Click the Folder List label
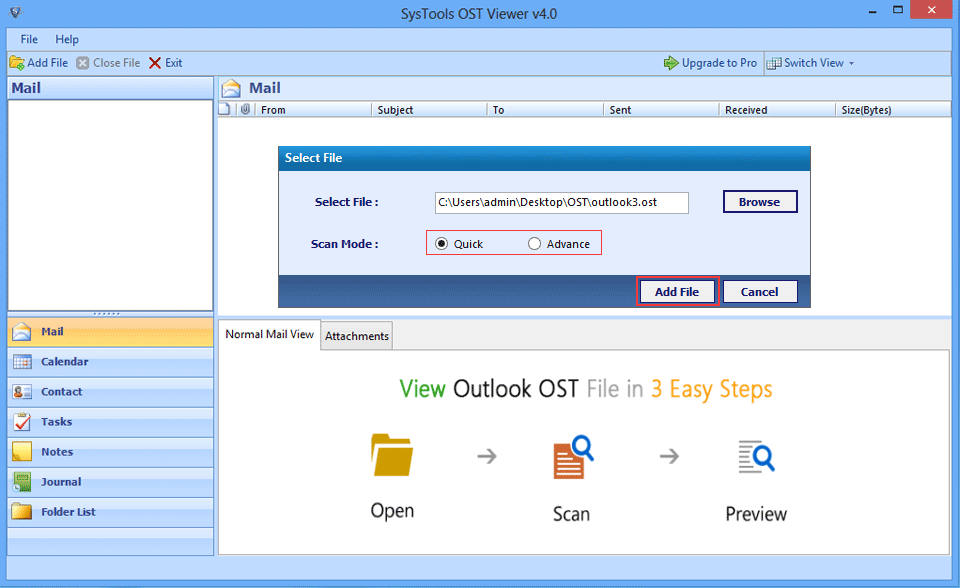960x588 pixels. 68,511
